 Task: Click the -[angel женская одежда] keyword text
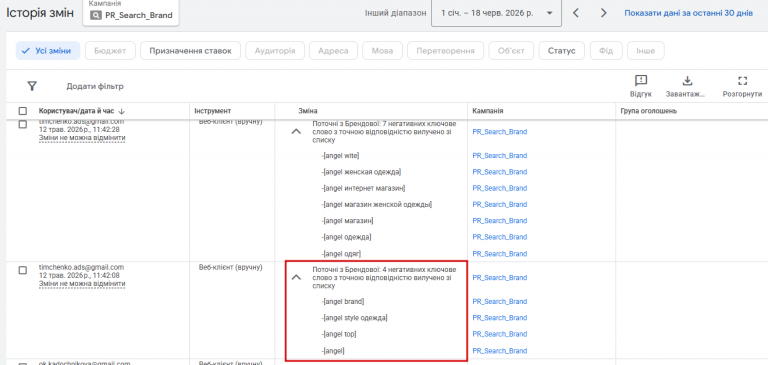[x=361, y=172]
